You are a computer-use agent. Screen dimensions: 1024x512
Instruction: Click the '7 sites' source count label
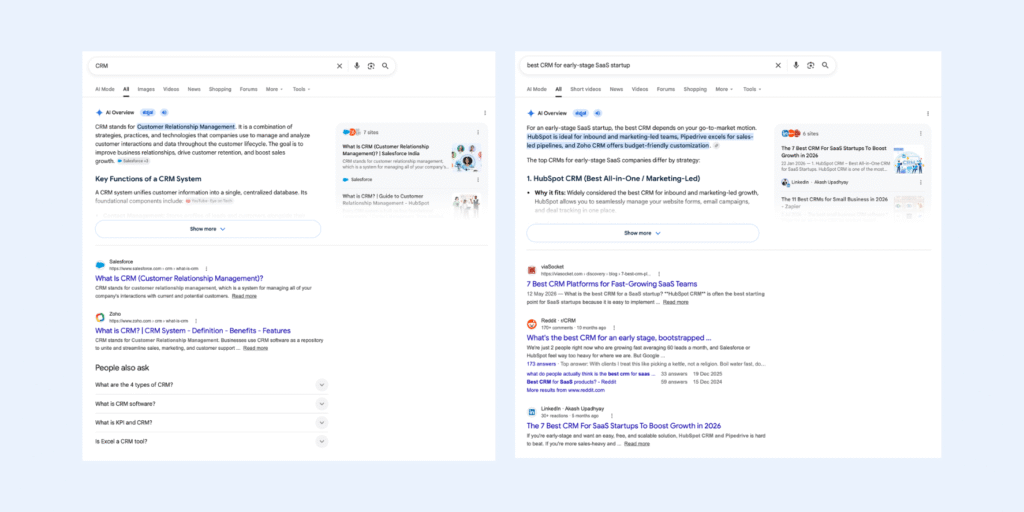(371, 132)
